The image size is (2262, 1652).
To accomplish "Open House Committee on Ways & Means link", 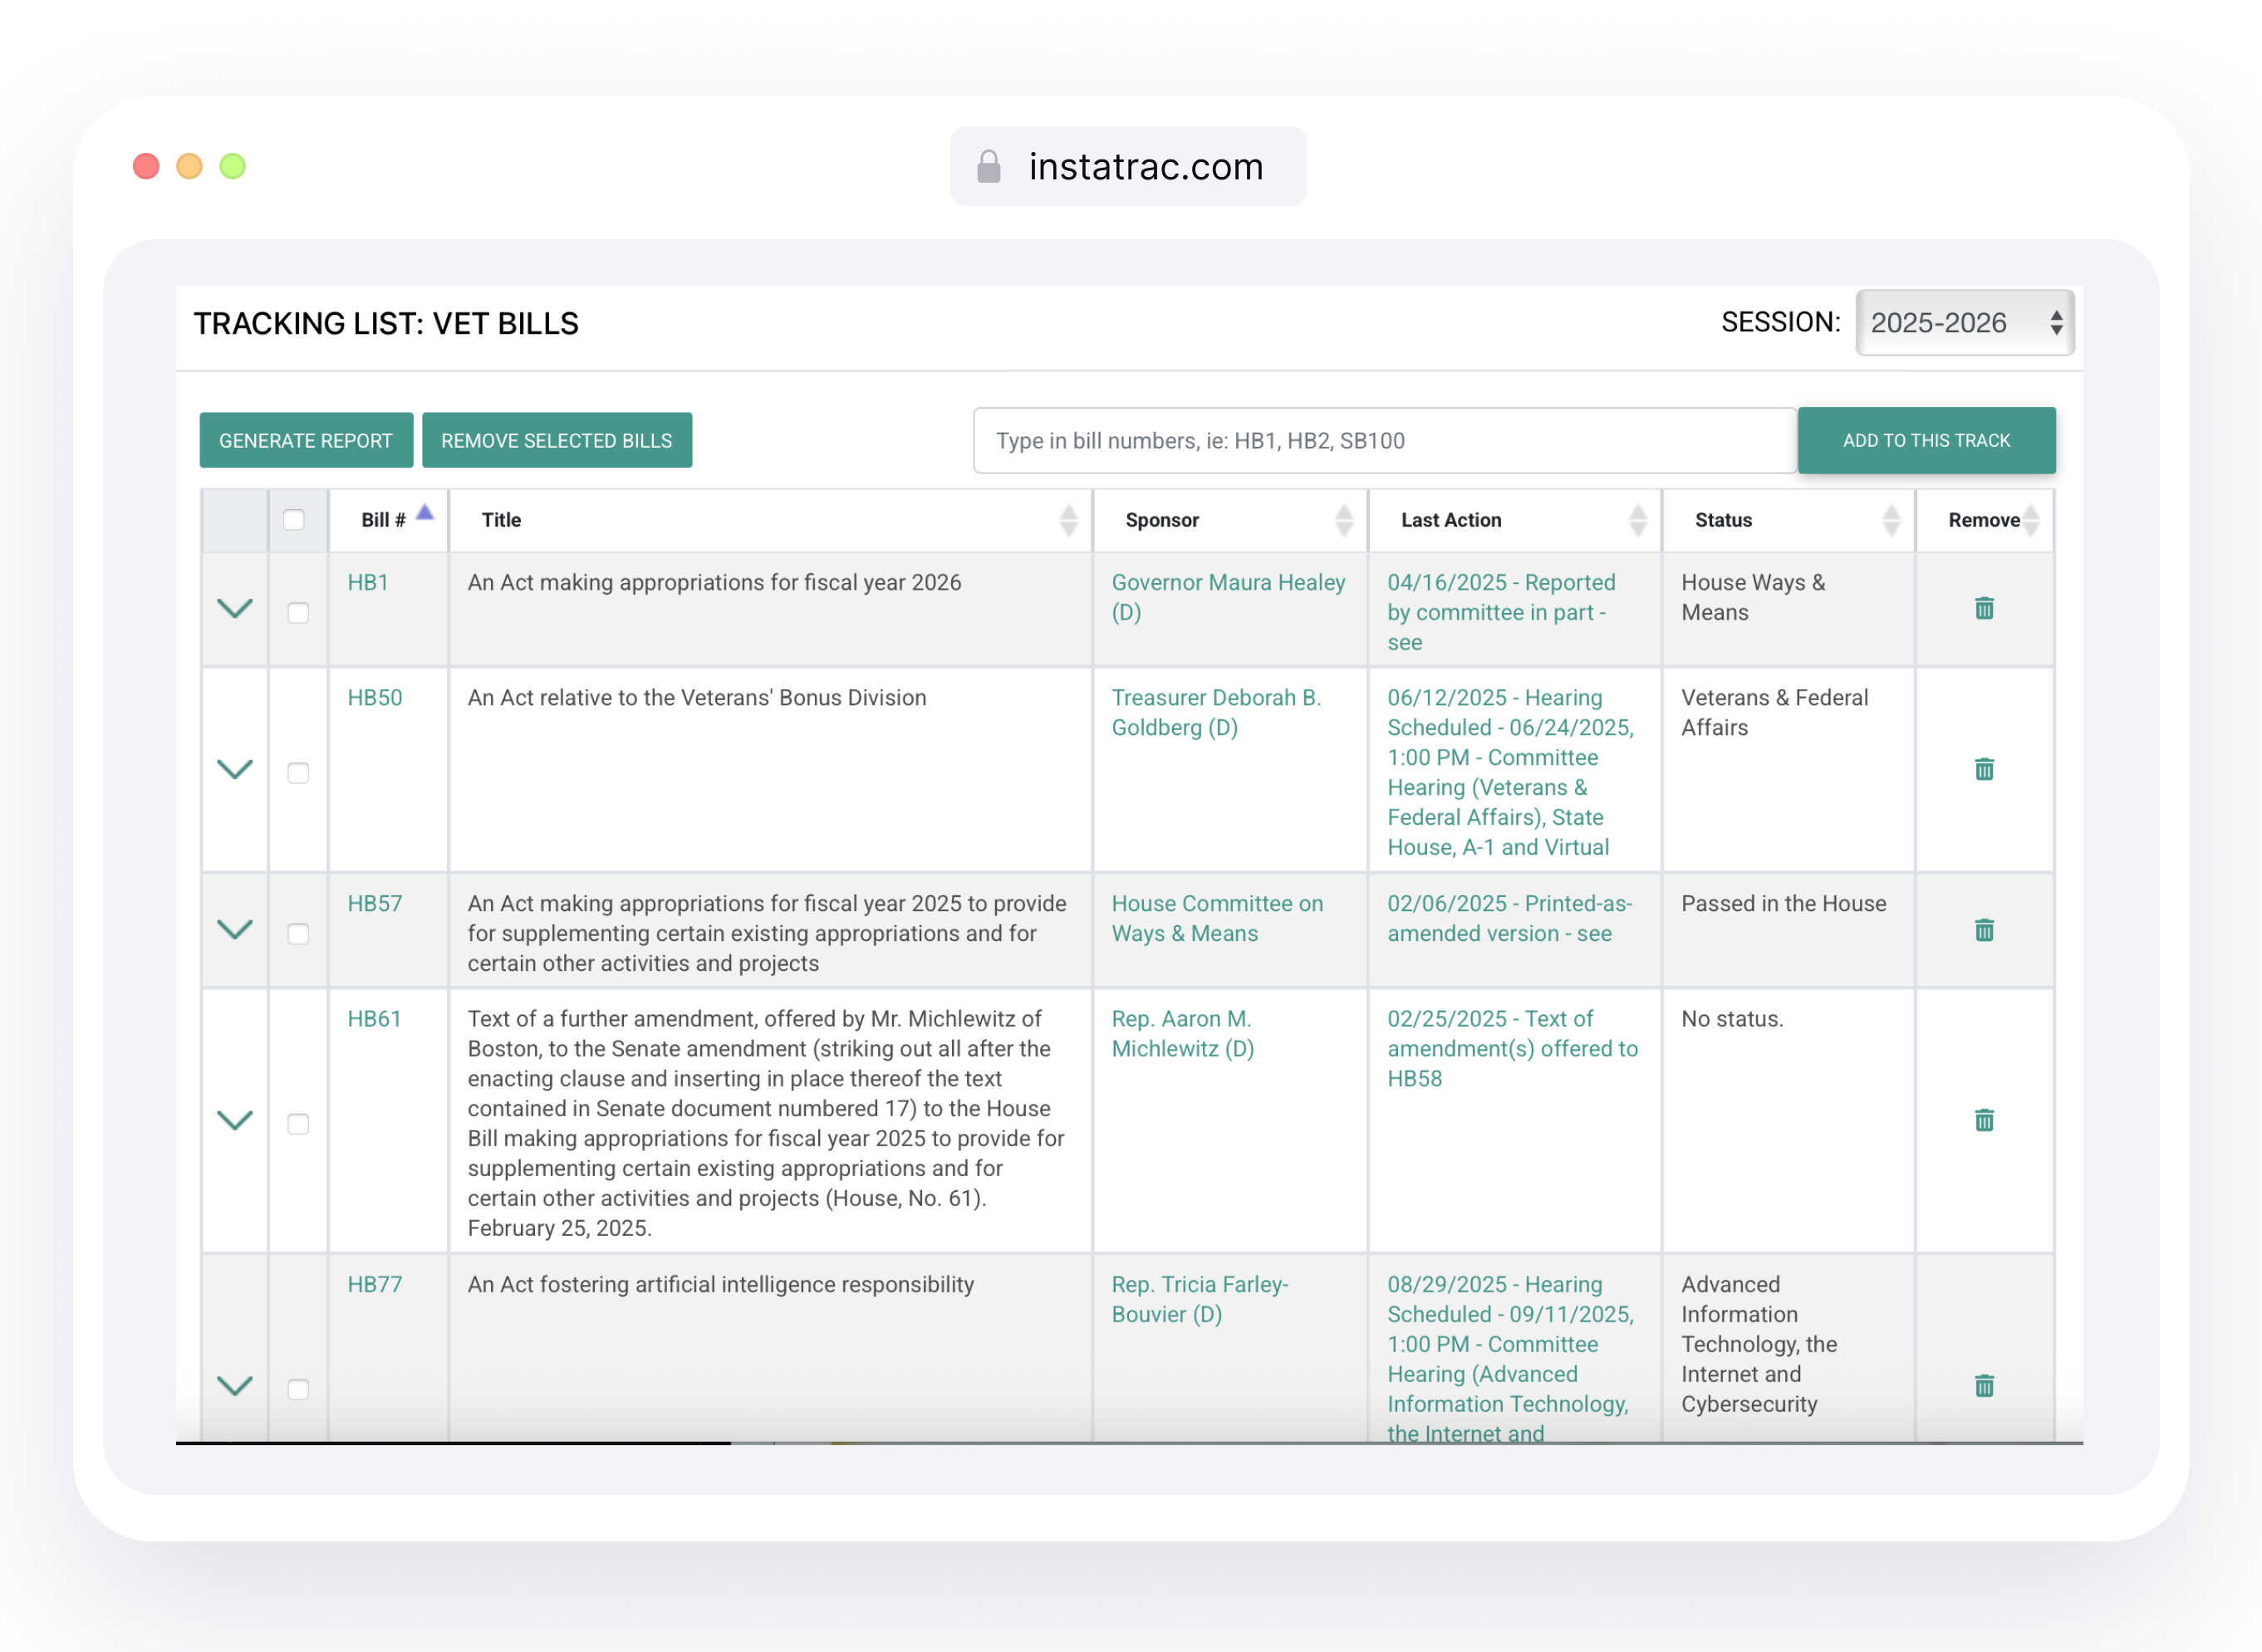I will 1217,918.
